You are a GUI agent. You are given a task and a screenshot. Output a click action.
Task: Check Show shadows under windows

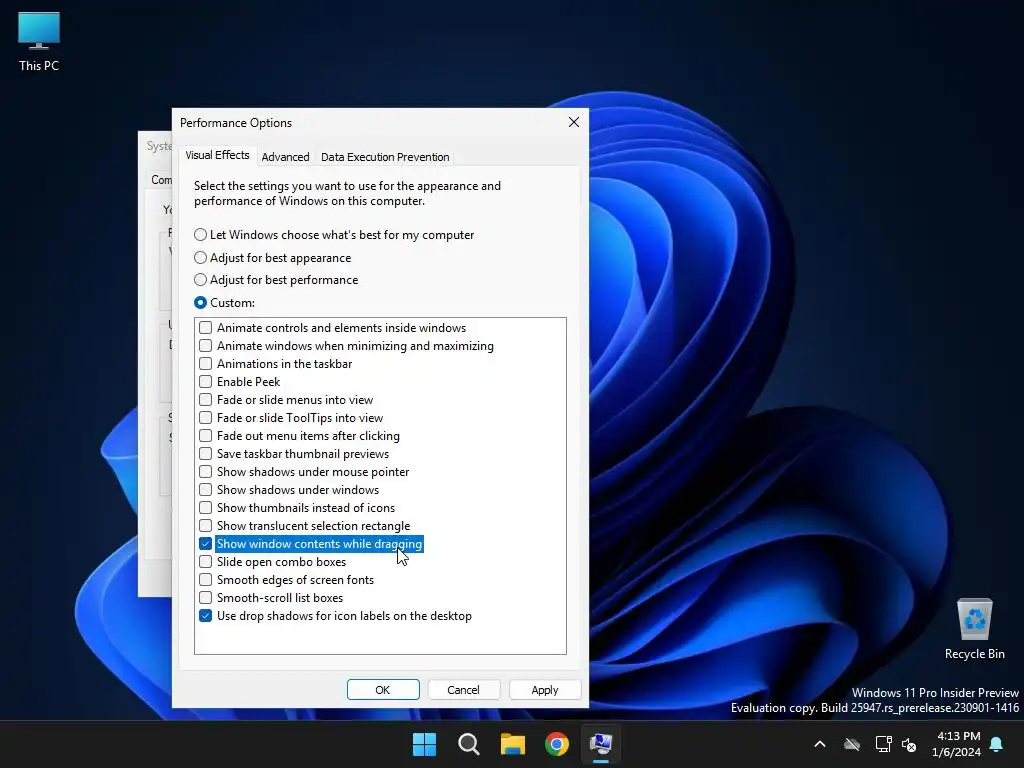[205, 489]
